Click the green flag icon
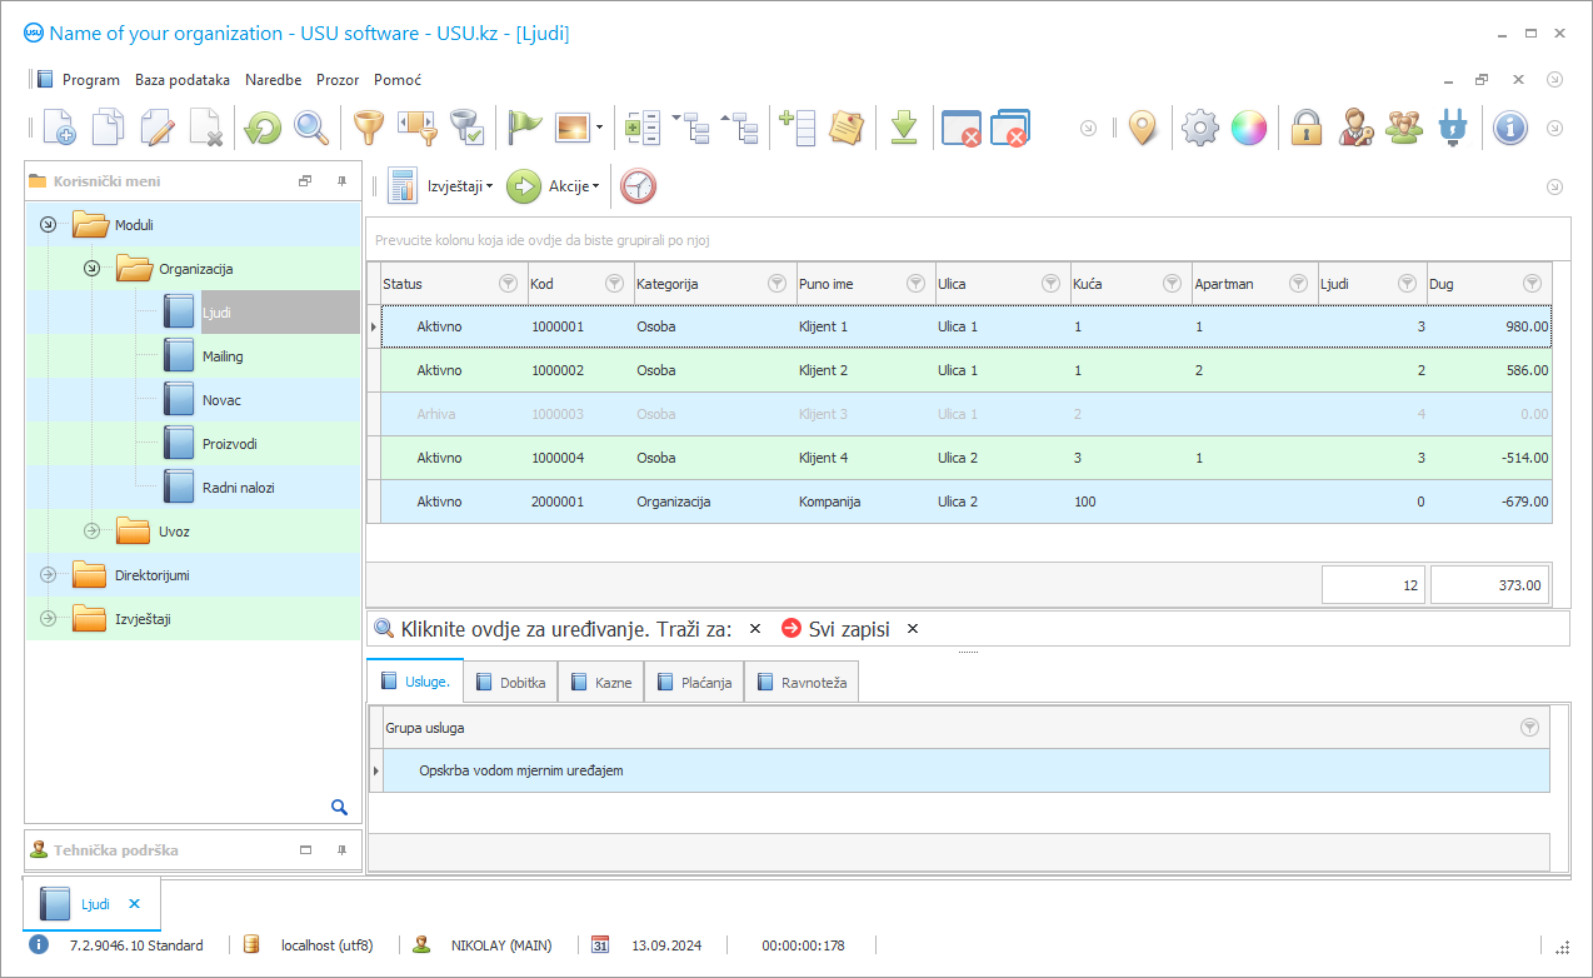 pyautogui.click(x=523, y=128)
